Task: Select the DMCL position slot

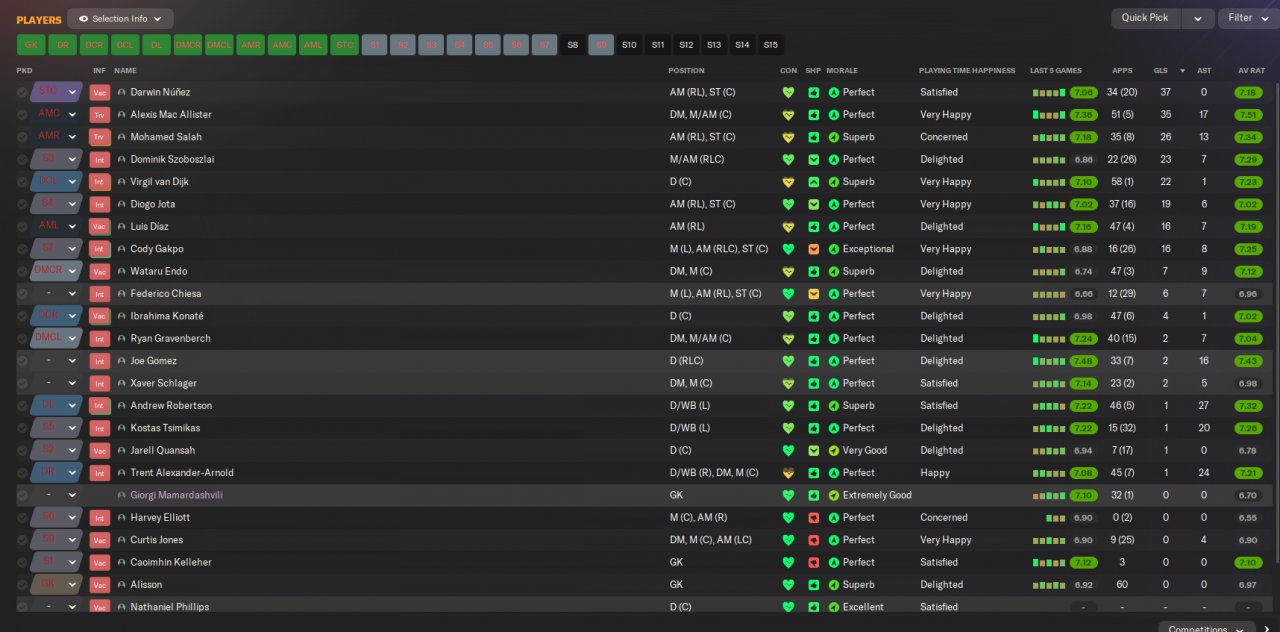Action: tap(219, 45)
